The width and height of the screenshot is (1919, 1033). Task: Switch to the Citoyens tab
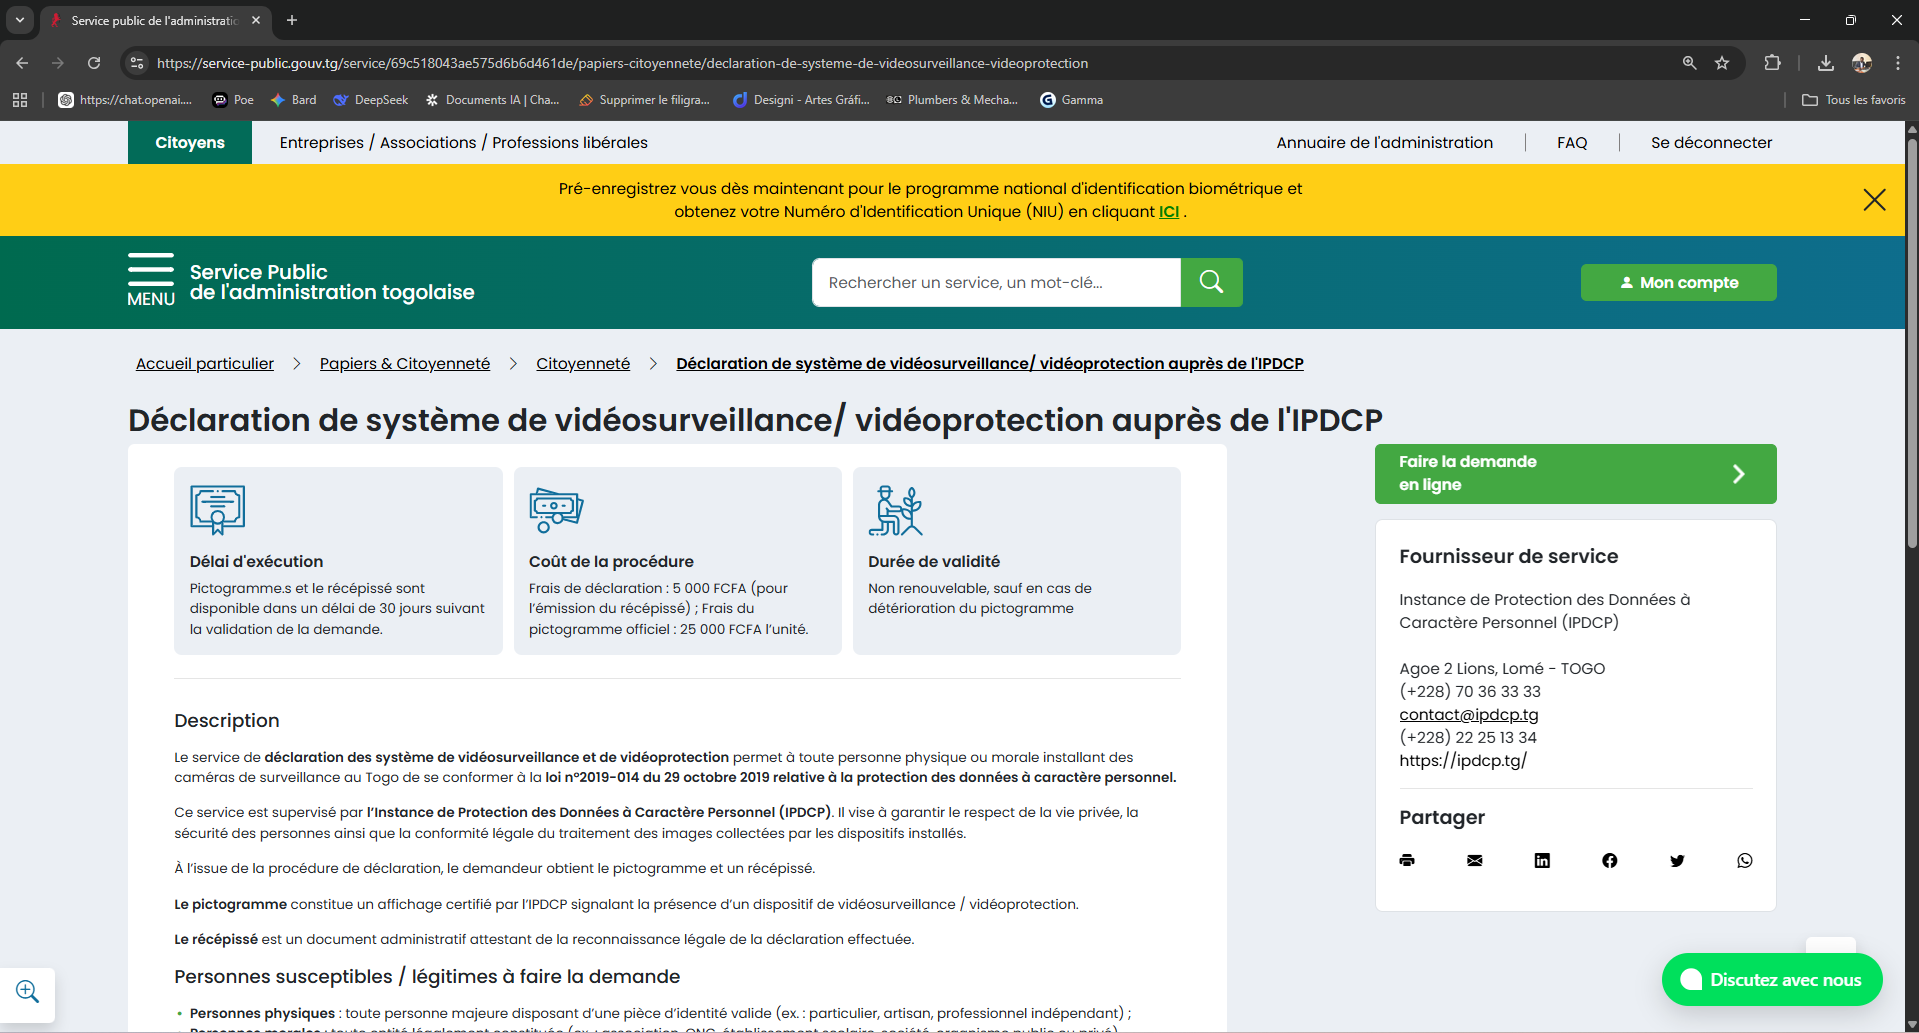[x=189, y=142]
